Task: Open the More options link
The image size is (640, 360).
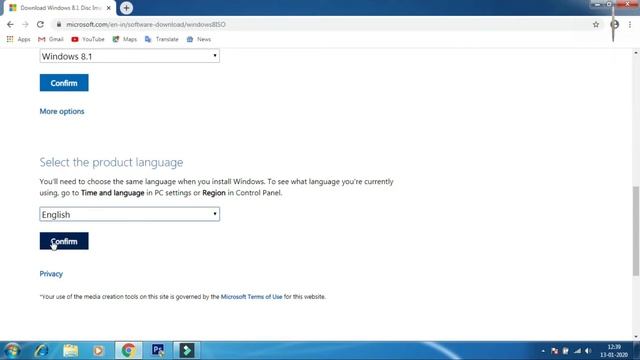Action: pos(62,111)
